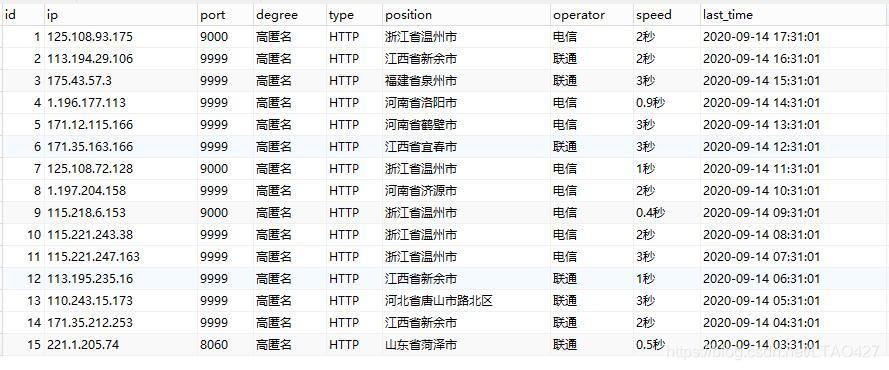This screenshot has width=889, height=370.
Task: Click position 河南省济源市
Action: 421,191
